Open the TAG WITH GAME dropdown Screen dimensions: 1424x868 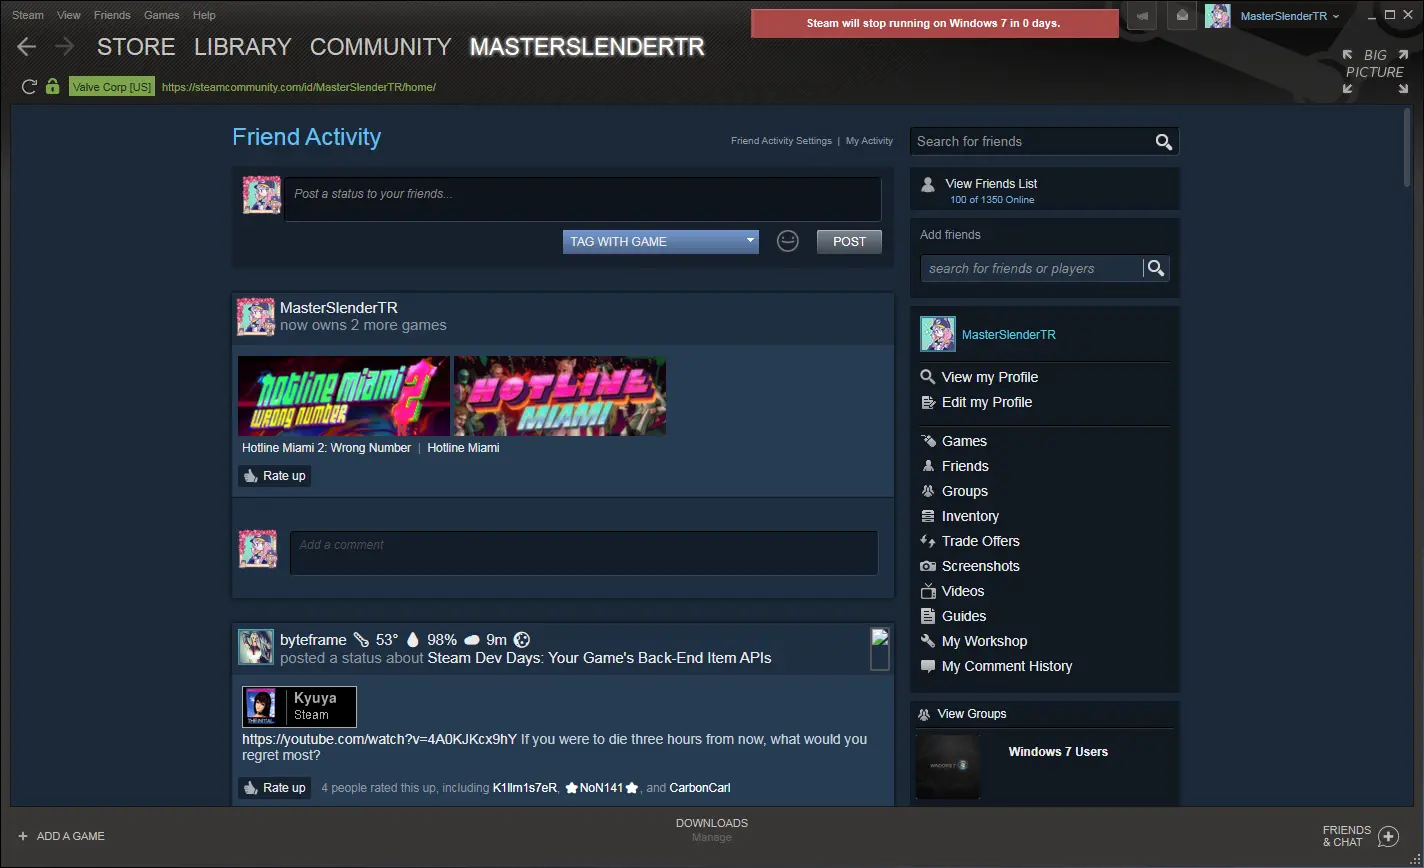(661, 241)
